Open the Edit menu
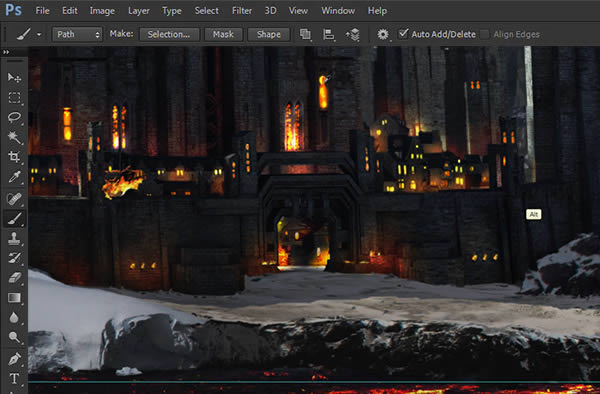This screenshot has height=394, width=600. tap(70, 11)
